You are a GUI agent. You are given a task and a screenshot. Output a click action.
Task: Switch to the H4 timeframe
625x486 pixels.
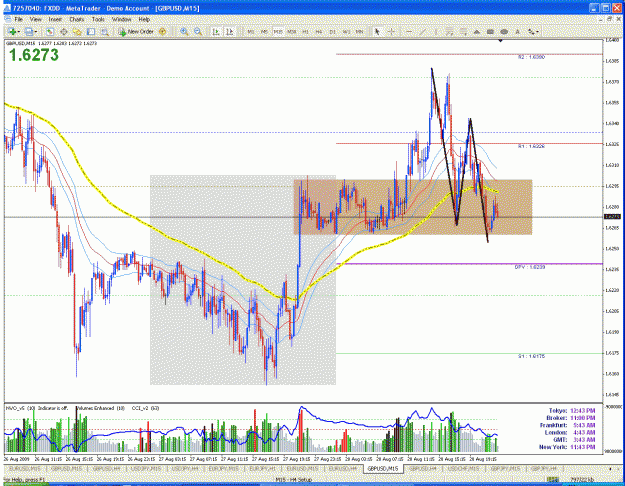pyautogui.click(x=319, y=31)
